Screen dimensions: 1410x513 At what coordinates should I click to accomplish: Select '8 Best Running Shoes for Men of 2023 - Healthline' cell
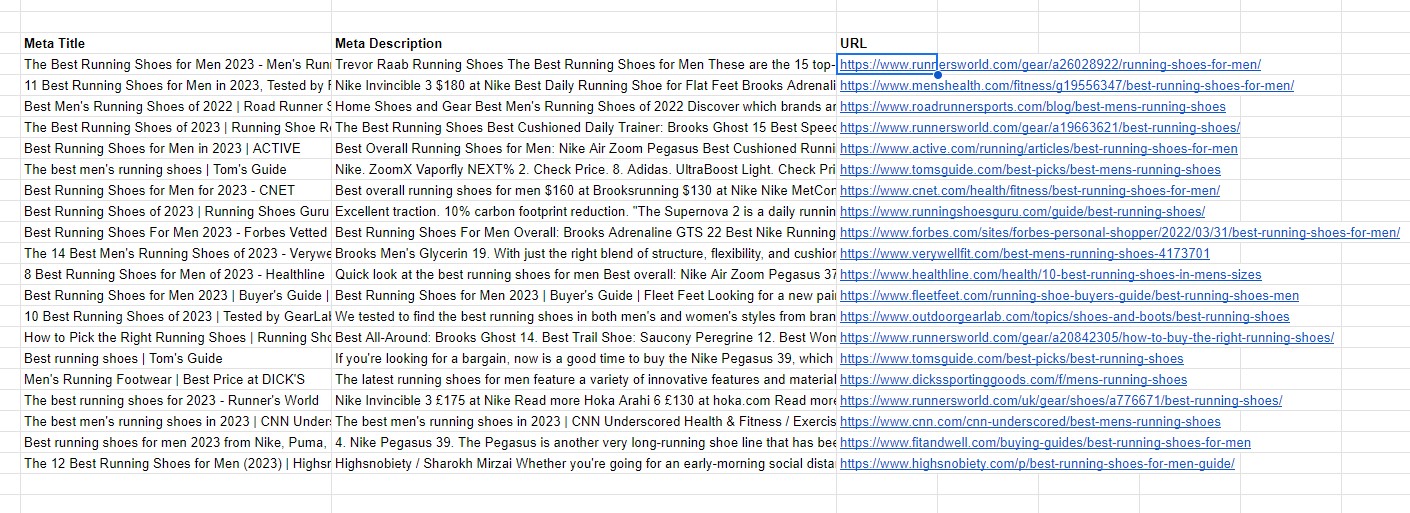177,275
